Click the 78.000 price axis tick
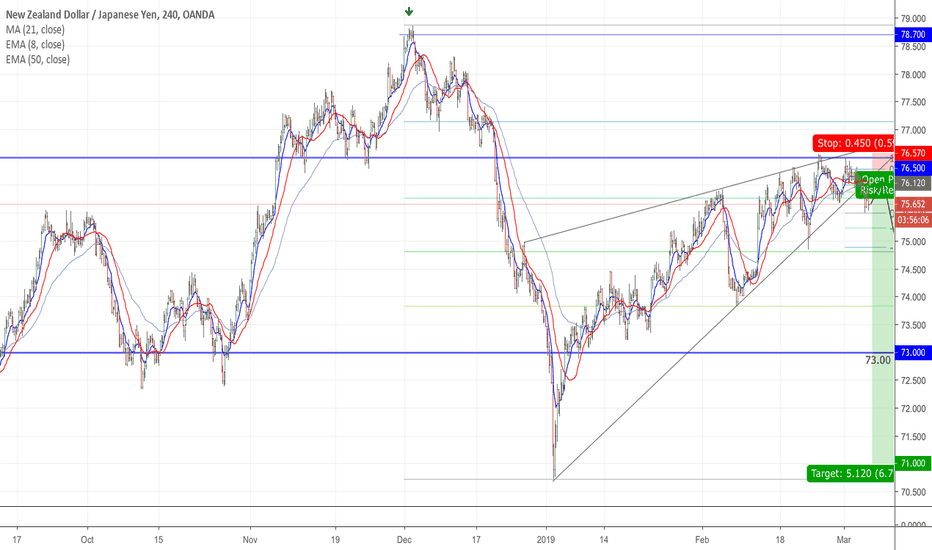Viewport: 932px width, 550px height. pos(913,75)
